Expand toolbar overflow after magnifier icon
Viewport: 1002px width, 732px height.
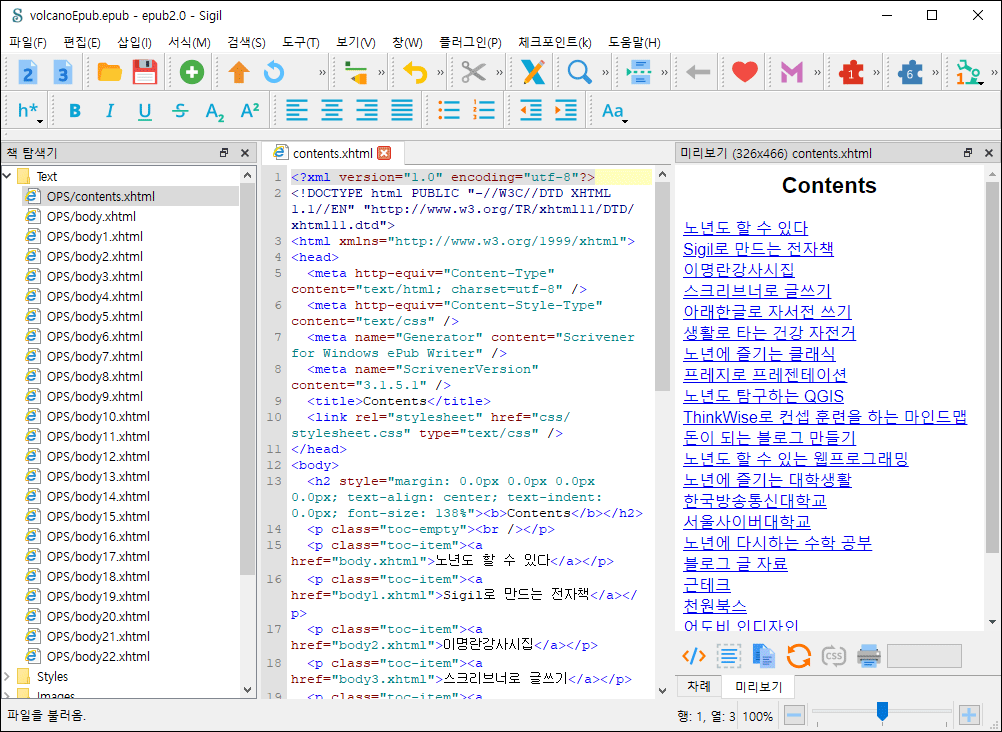point(605,72)
